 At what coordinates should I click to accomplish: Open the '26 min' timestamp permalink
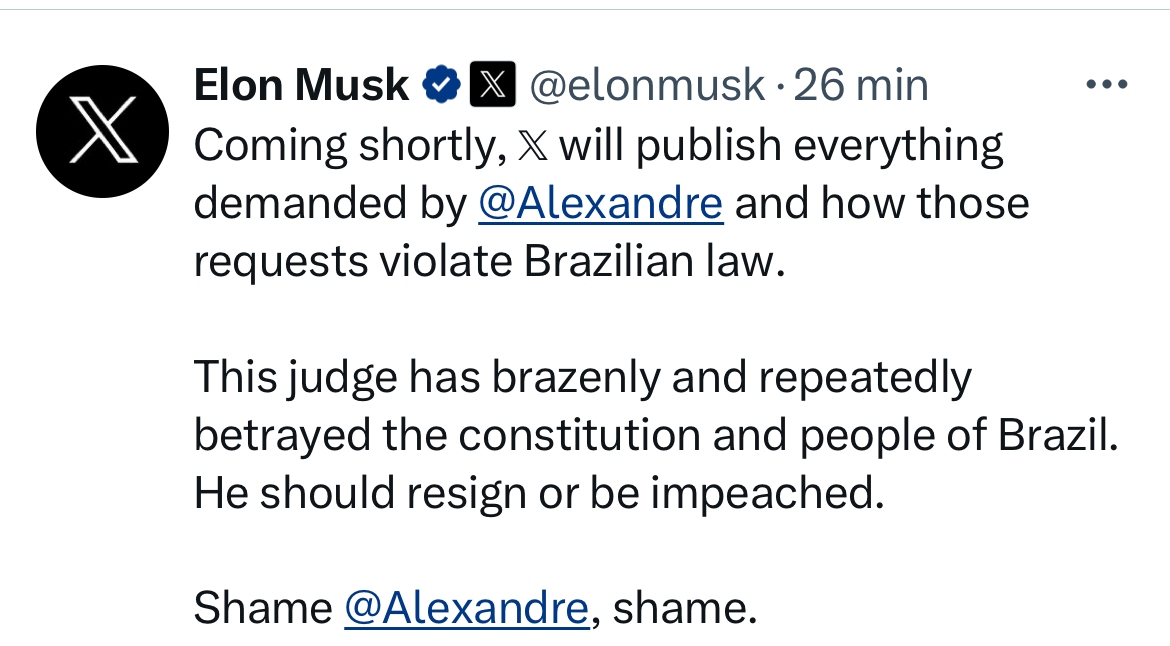coord(861,85)
